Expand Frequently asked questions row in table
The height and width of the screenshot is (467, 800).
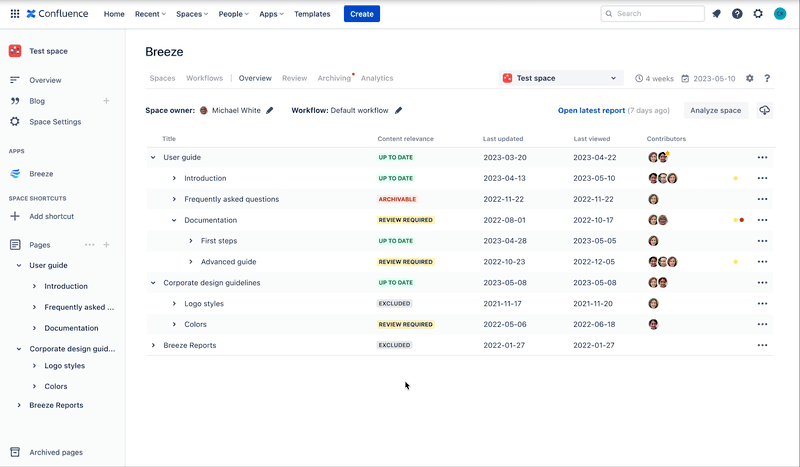point(174,199)
